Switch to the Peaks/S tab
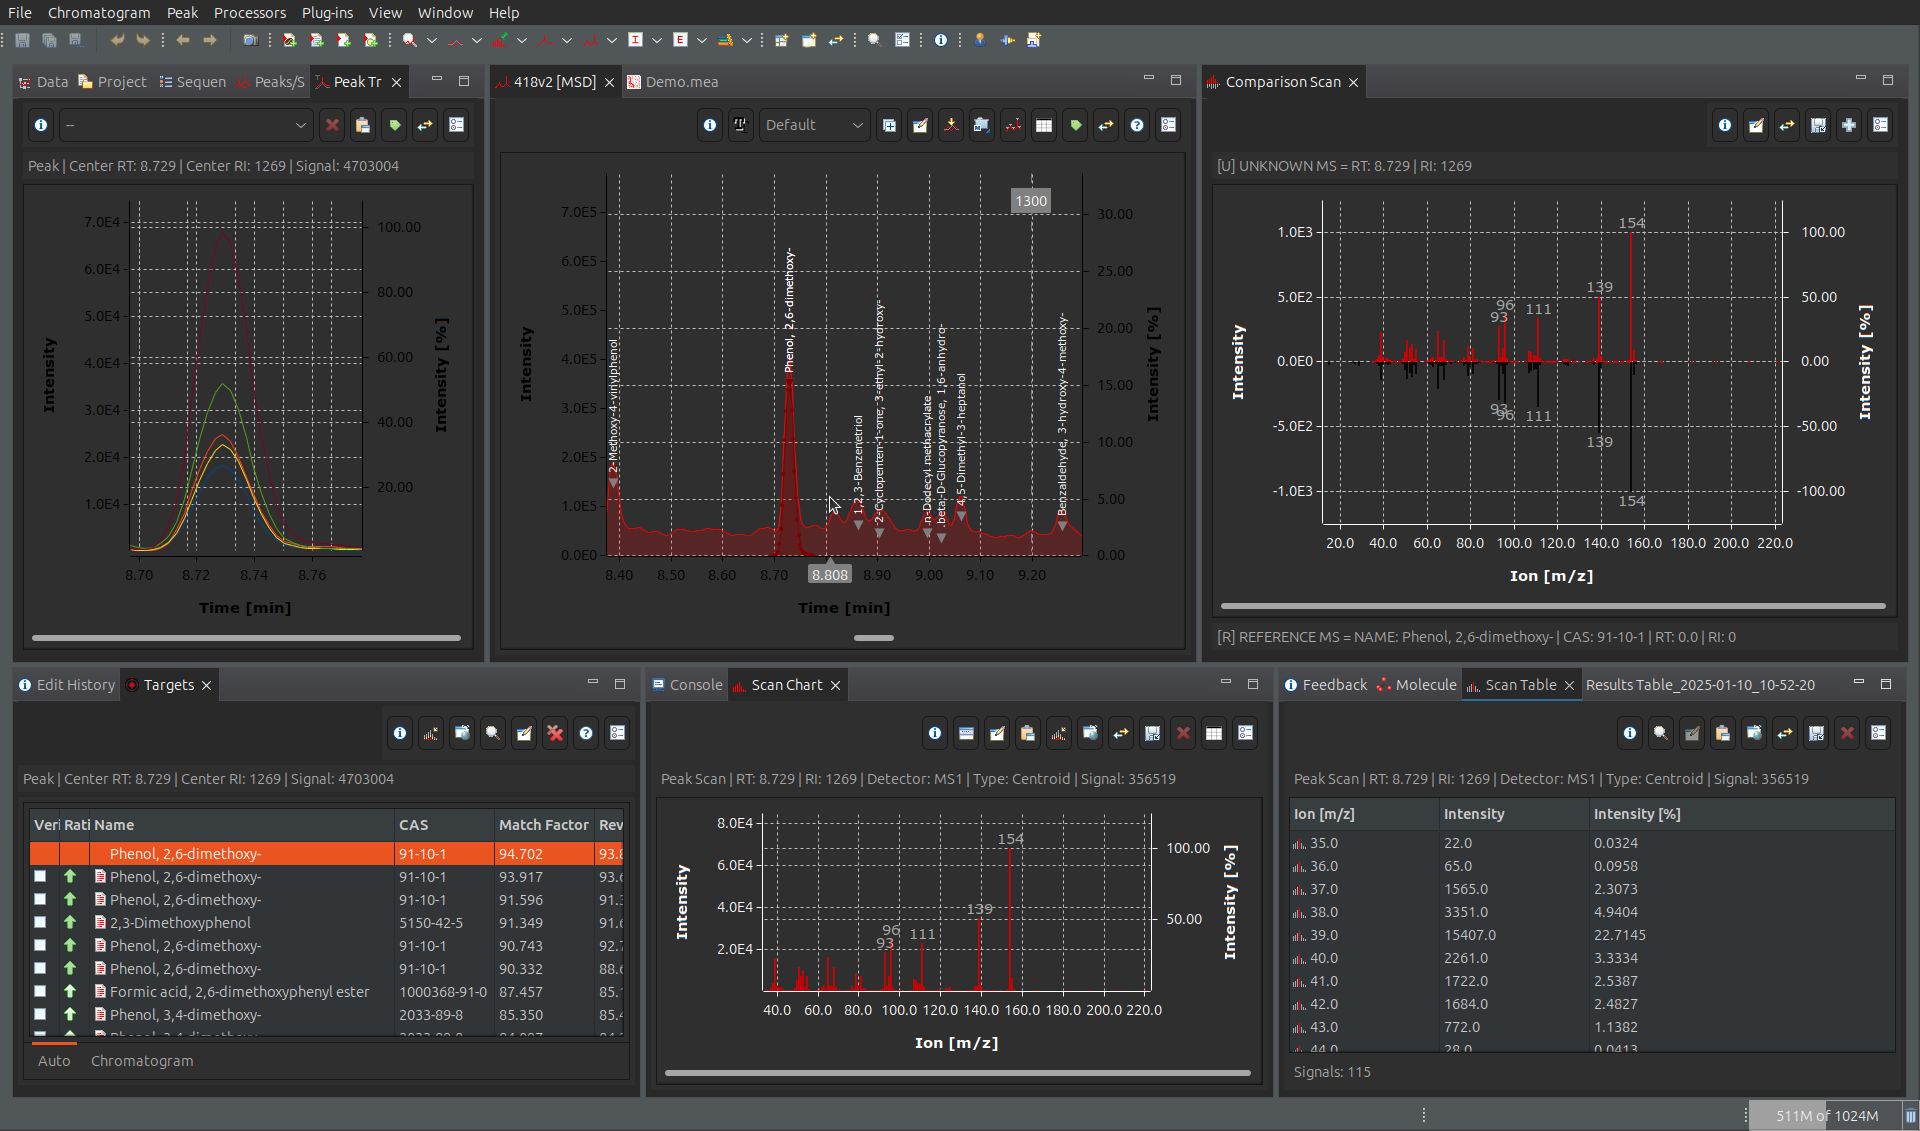Viewport: 1920px width, 1131px height. pos(270,82)
